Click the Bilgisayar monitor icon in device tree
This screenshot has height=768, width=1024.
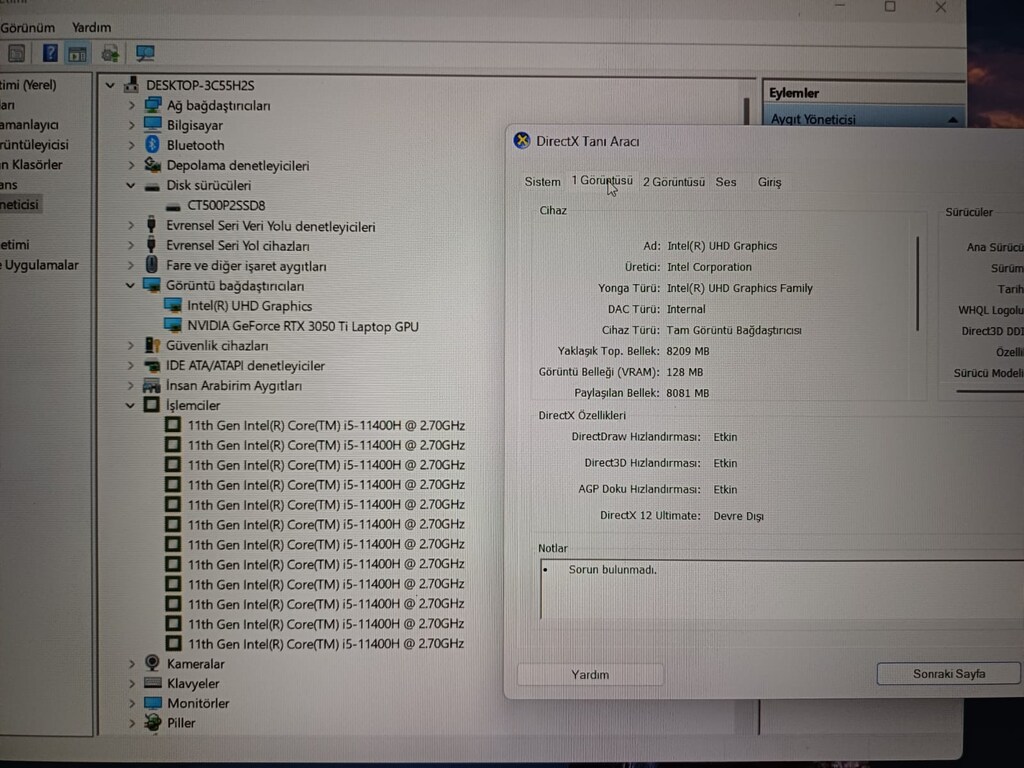point(153,125)
